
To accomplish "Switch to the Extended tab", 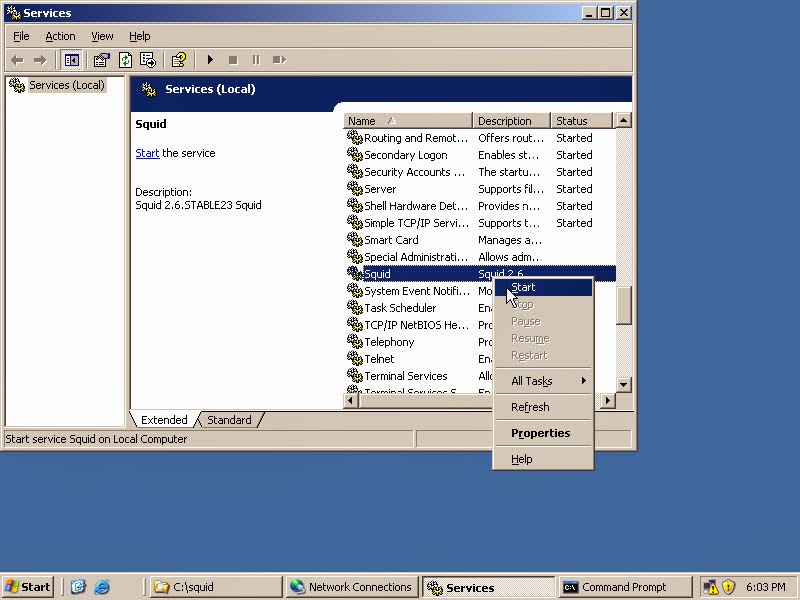I will pyautogui.click(x=164, y=420).
